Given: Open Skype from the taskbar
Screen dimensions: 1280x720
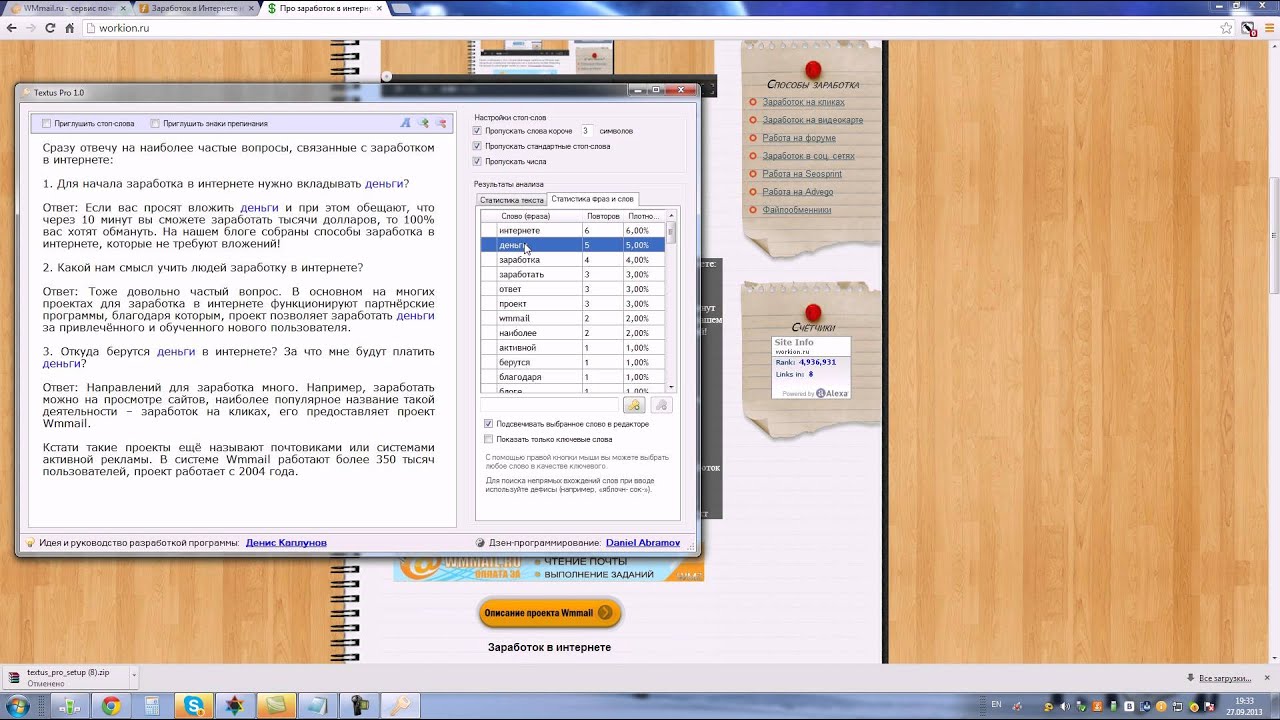Looking at the screenshot, I should pos(193,706).
